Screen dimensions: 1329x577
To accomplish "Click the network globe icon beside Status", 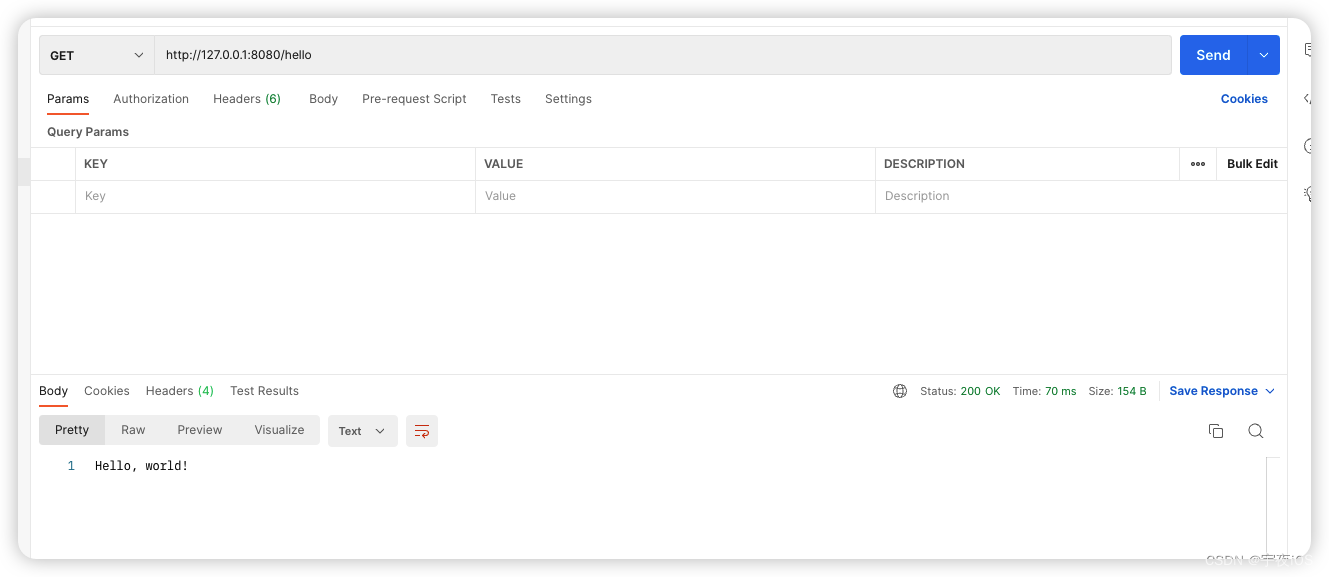I will [900, 391].
